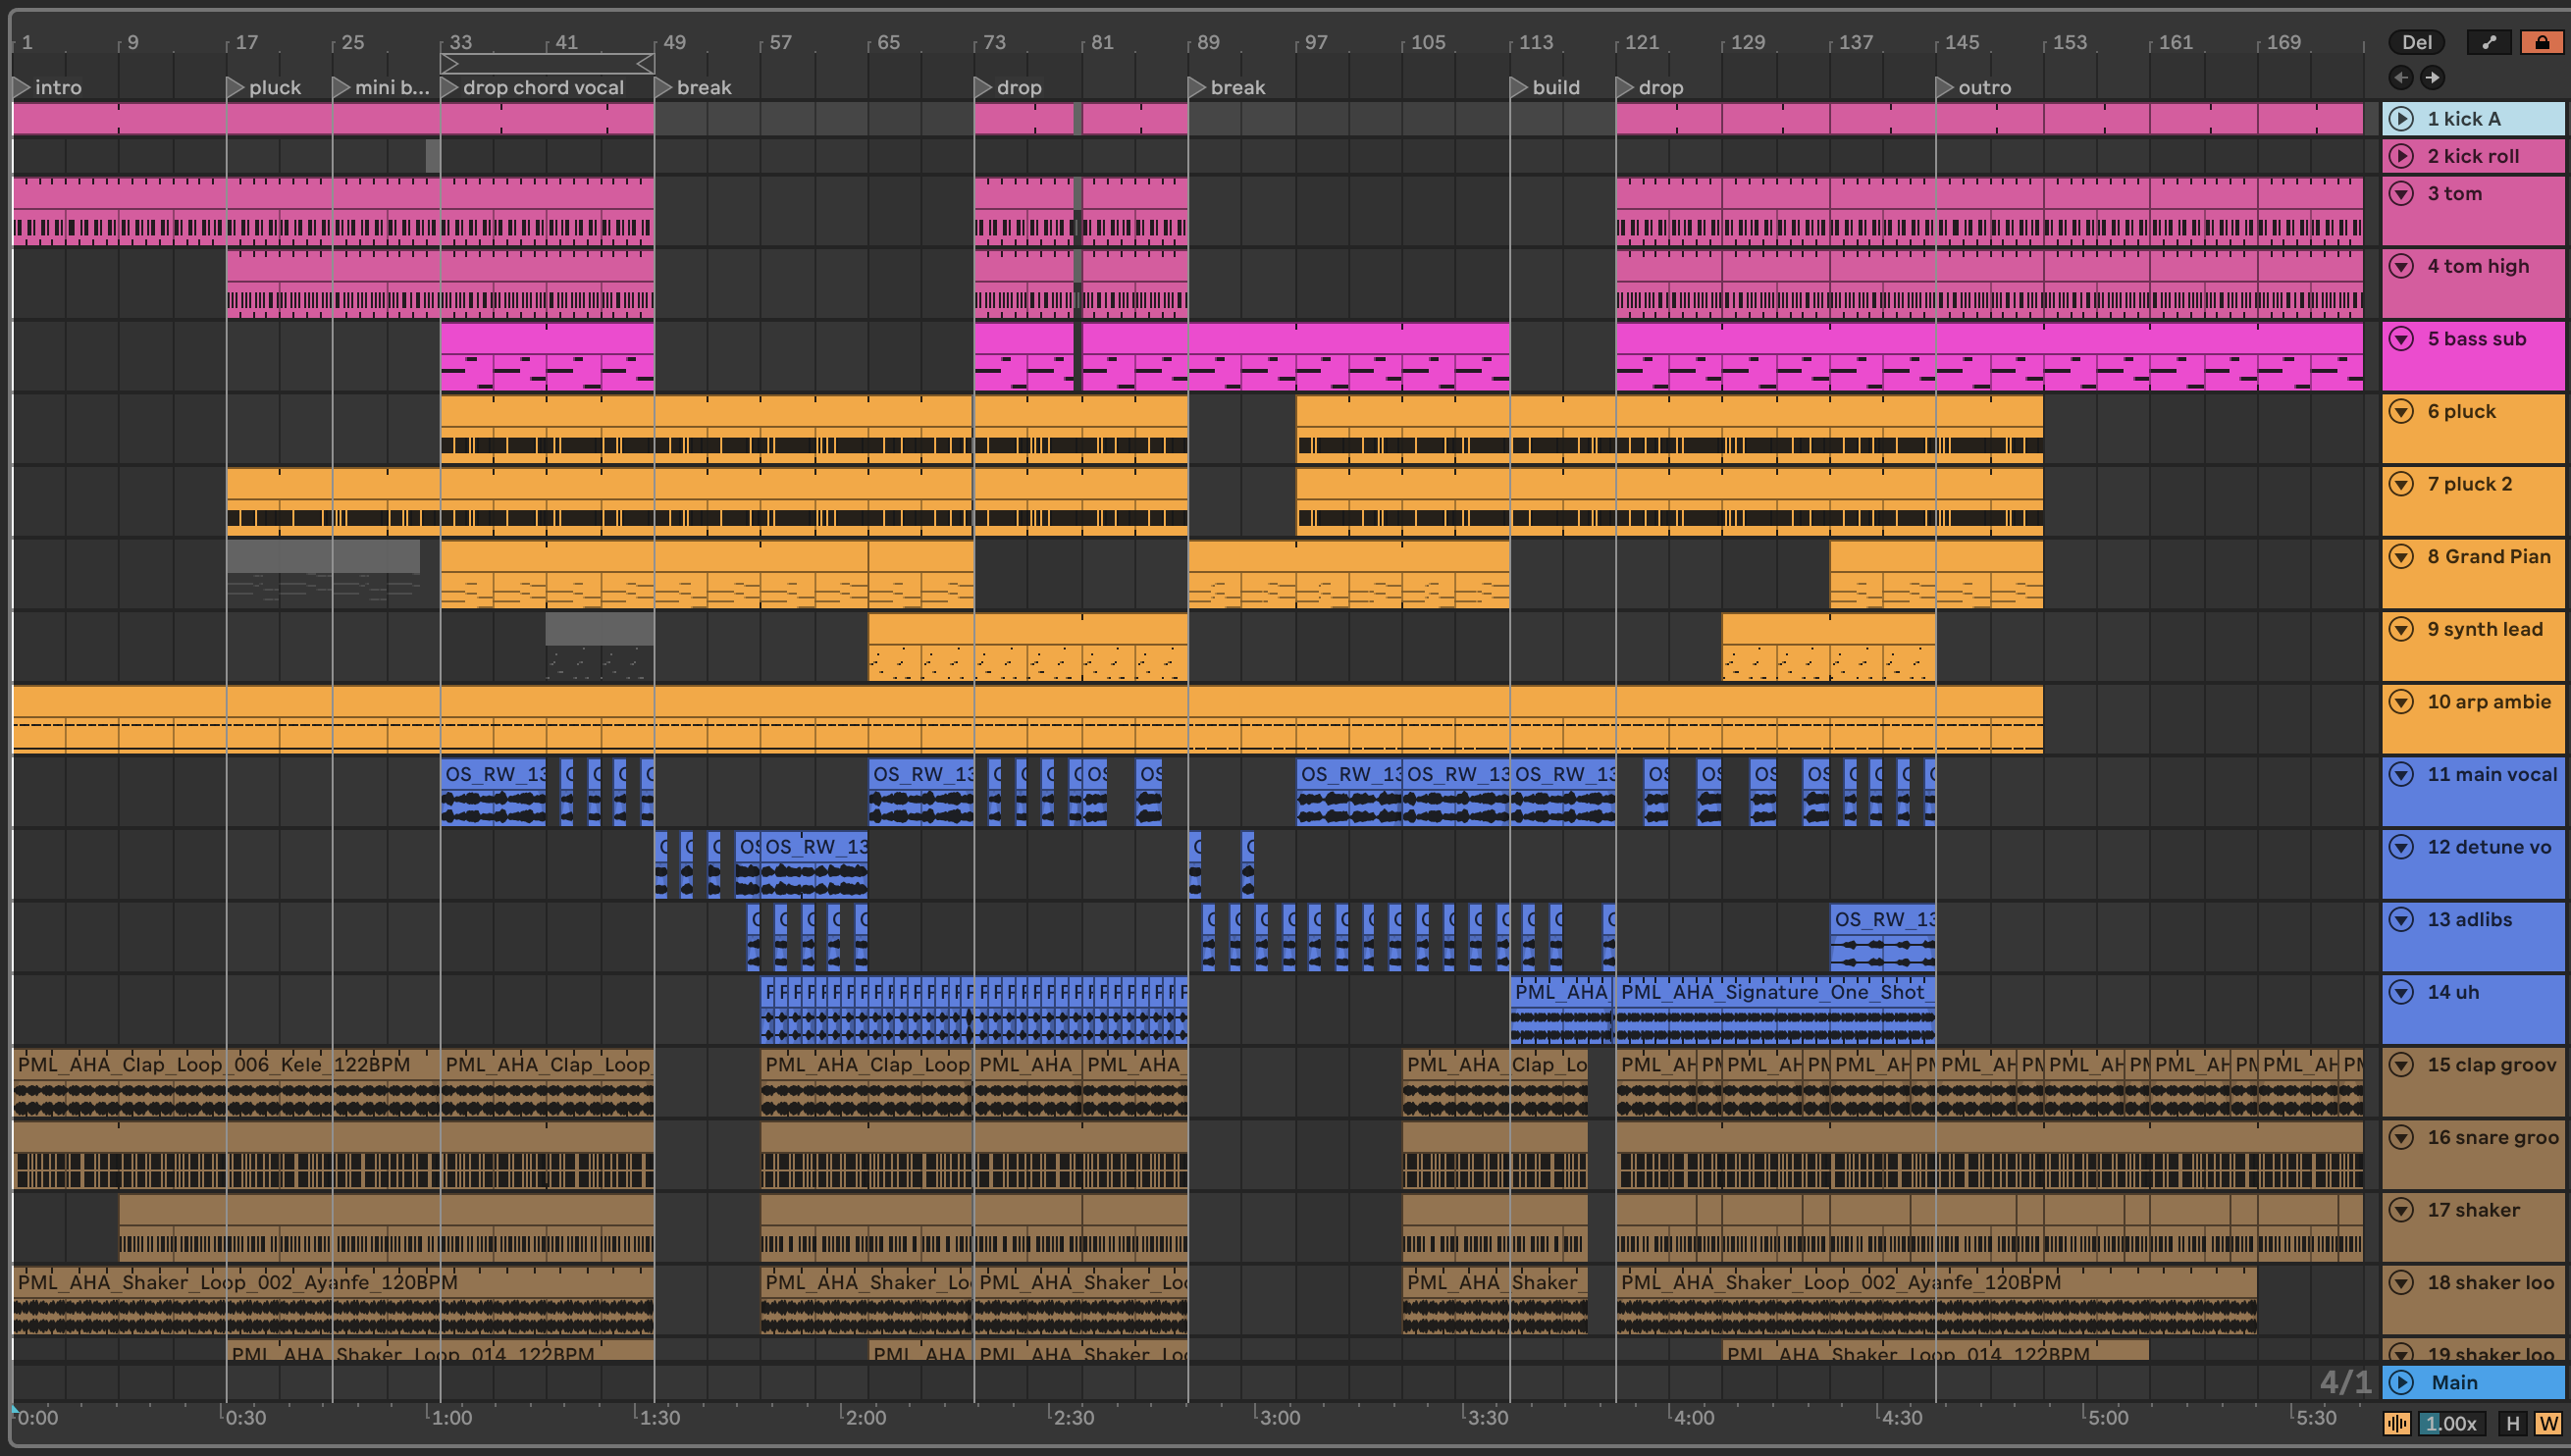Click bar 89 in the beat ruler
2571x1456 pixels.
tap(1208, 42)
